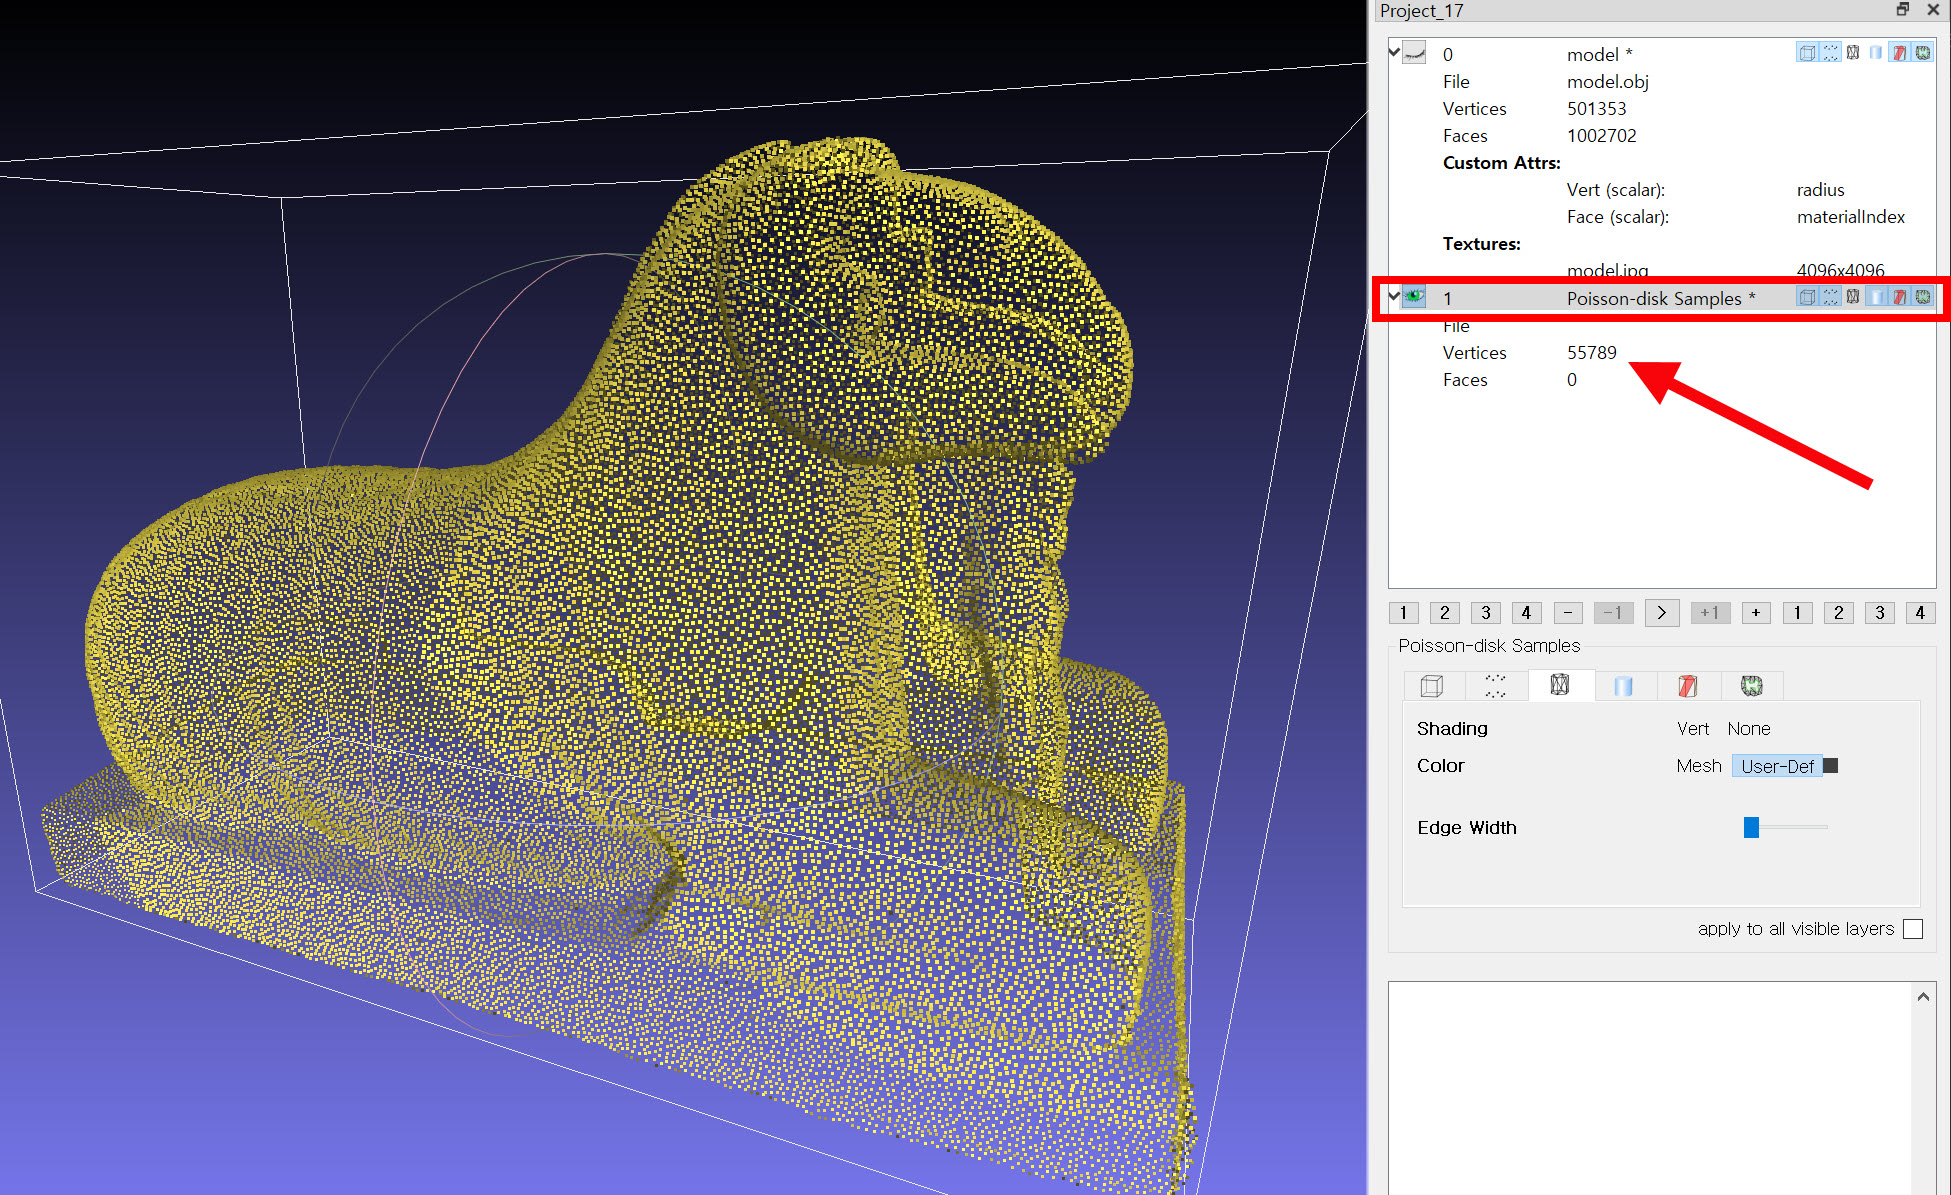Set wireframe shading to None
Image resolution: width=1951 pixels, height=1195 pixels.
(x=1748, y=729)
